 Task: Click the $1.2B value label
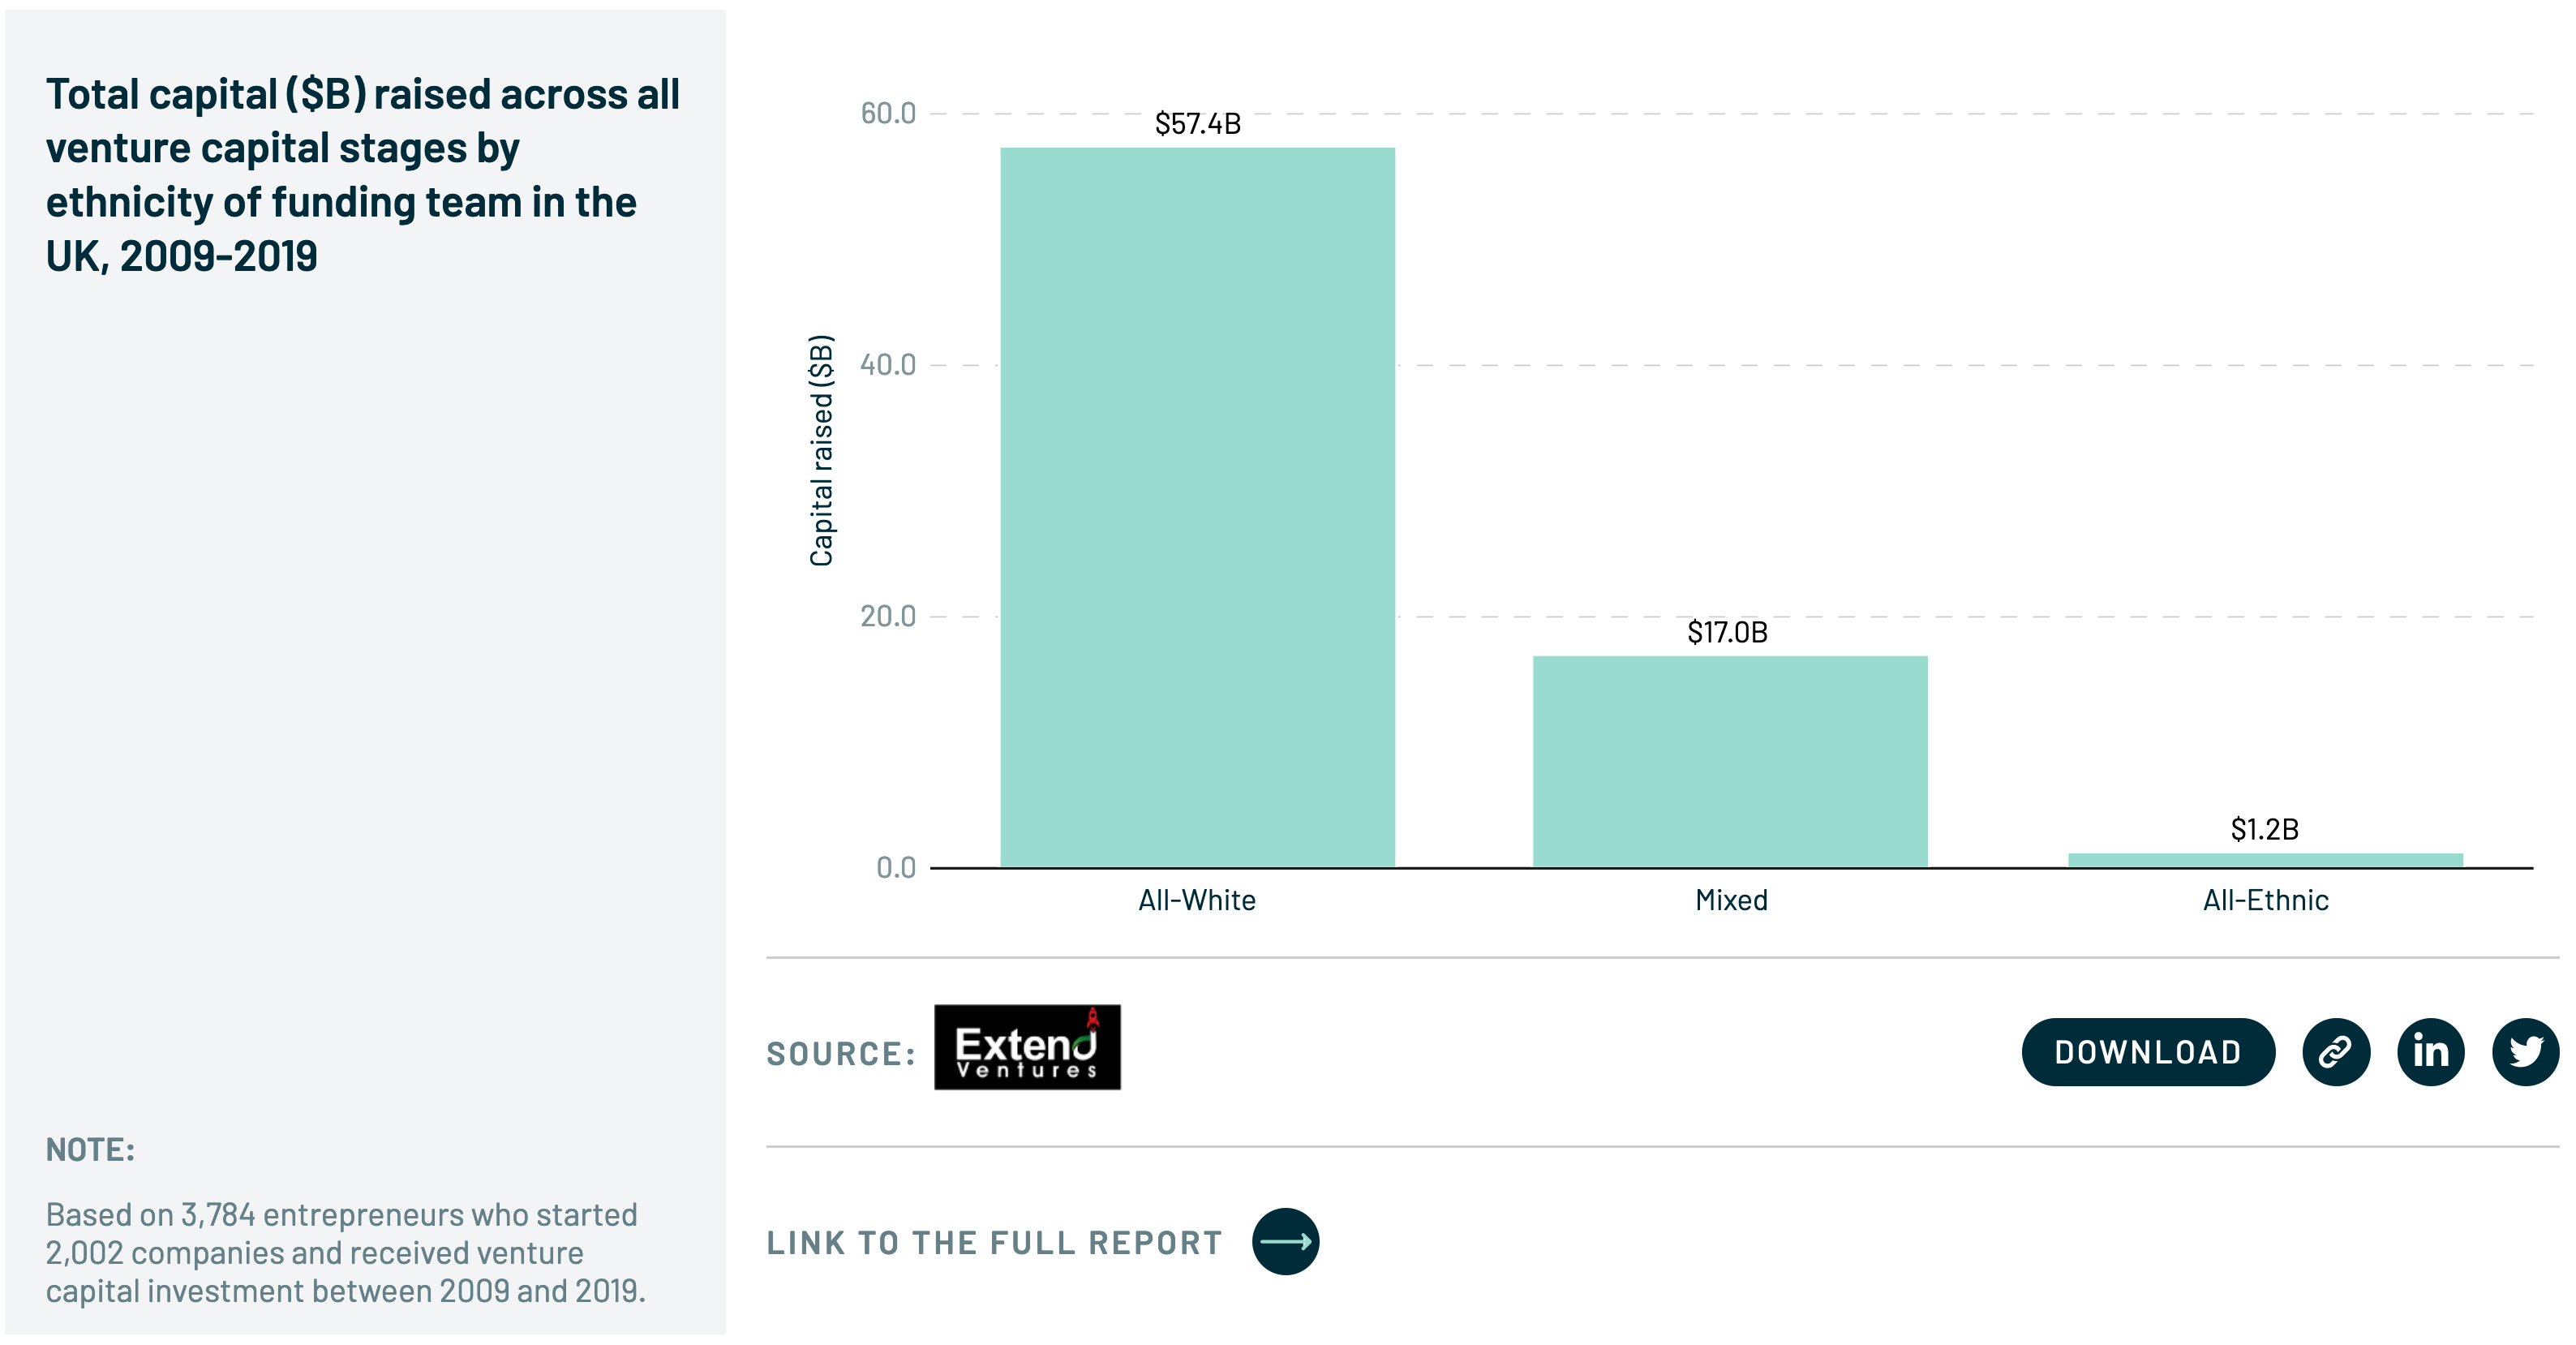tap(2264, 829)
